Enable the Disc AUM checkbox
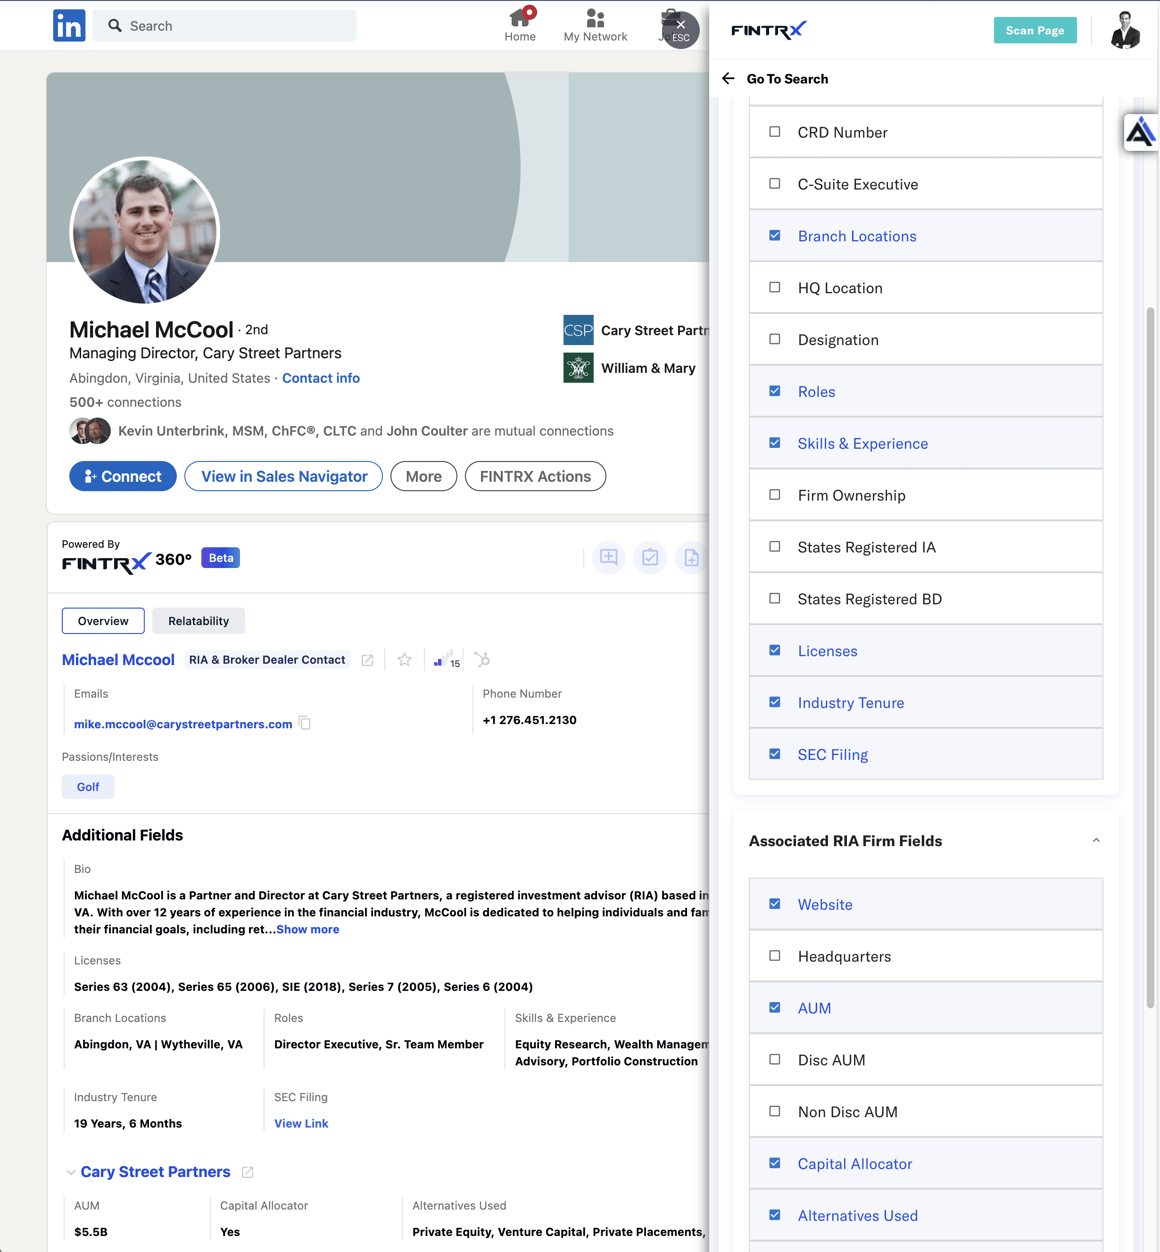The image size is (1160, 1252). tap(775, 1060)
